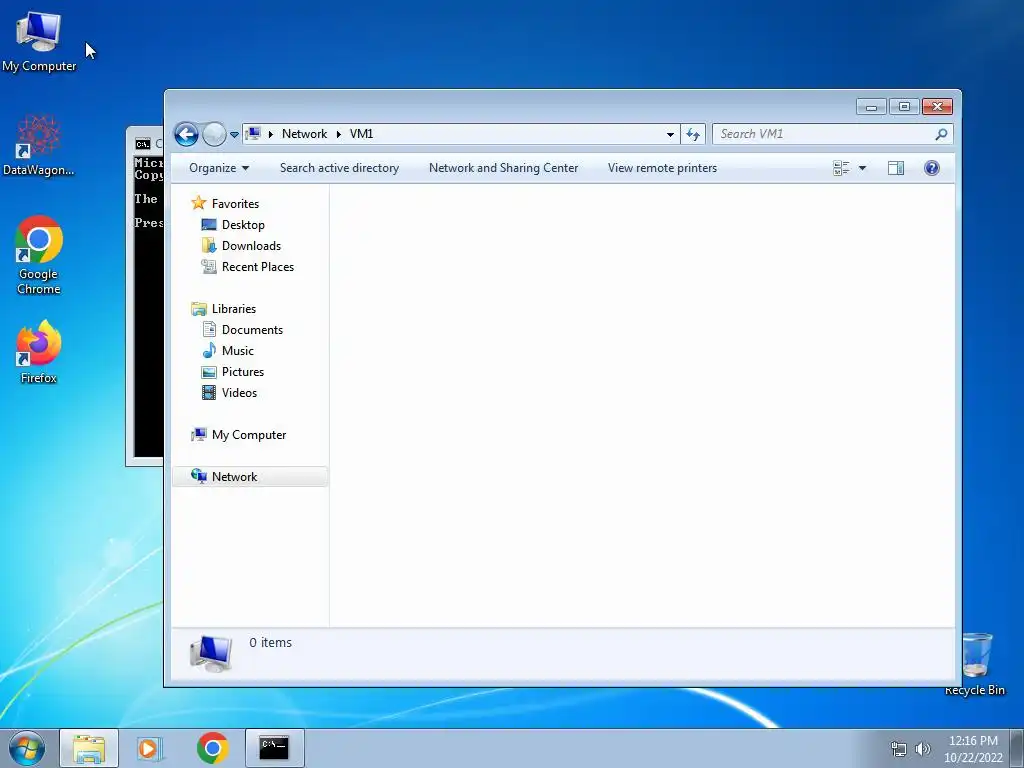Open the DataWagon desktop shortcut
This screenshot has height=768, width=1024.
coord(39,145)
